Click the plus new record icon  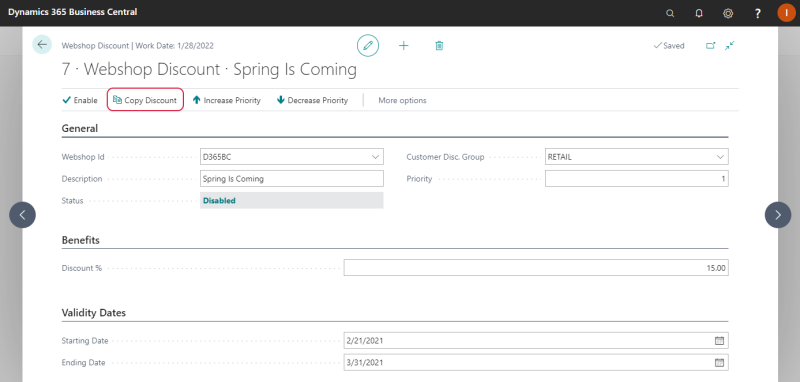coord(404,45)
